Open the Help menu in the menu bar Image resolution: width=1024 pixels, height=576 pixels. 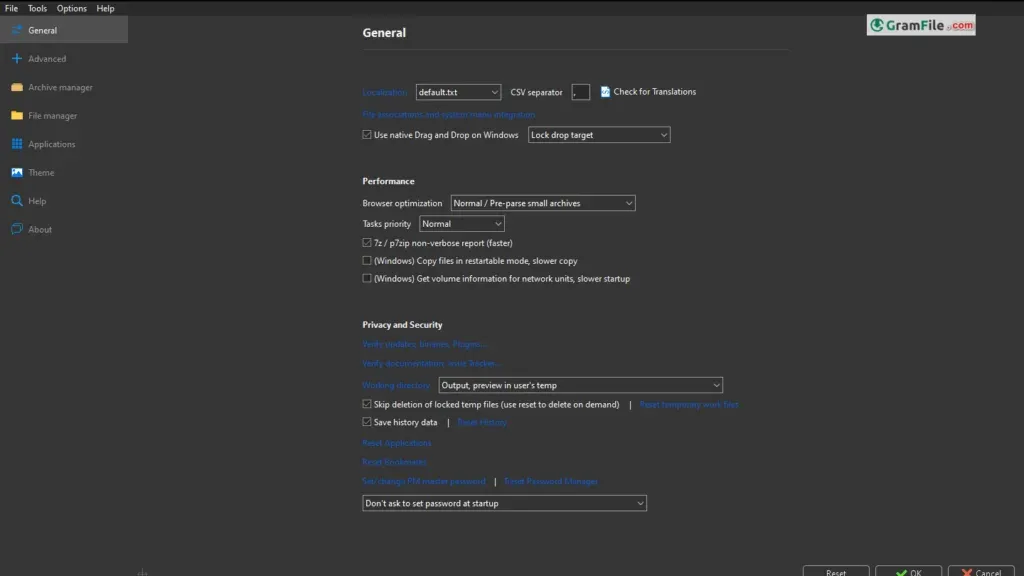[105, 8]
